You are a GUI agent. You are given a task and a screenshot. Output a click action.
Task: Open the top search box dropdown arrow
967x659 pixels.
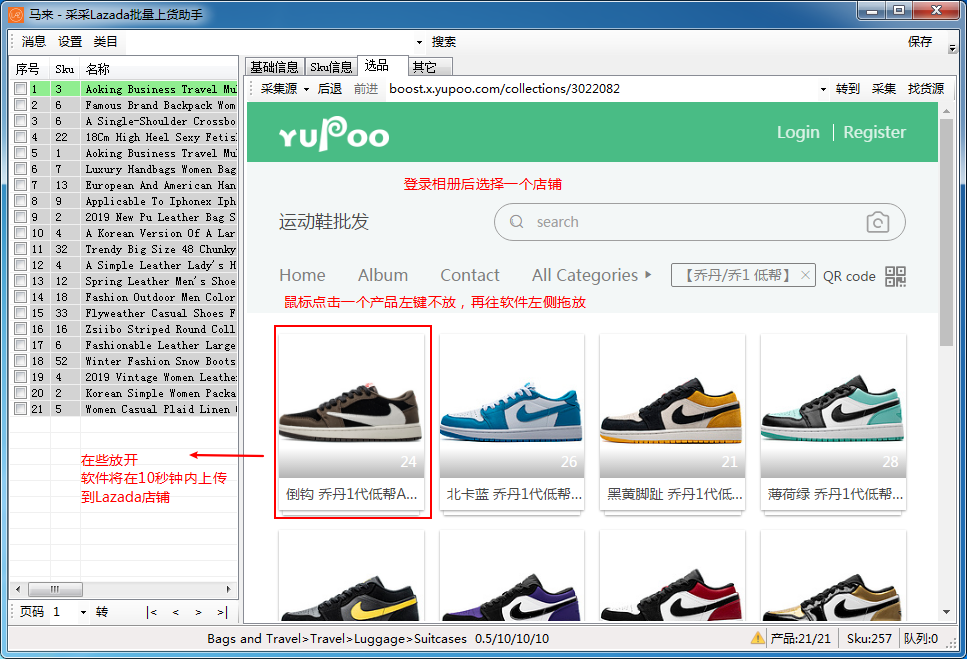tap(419, 43)
